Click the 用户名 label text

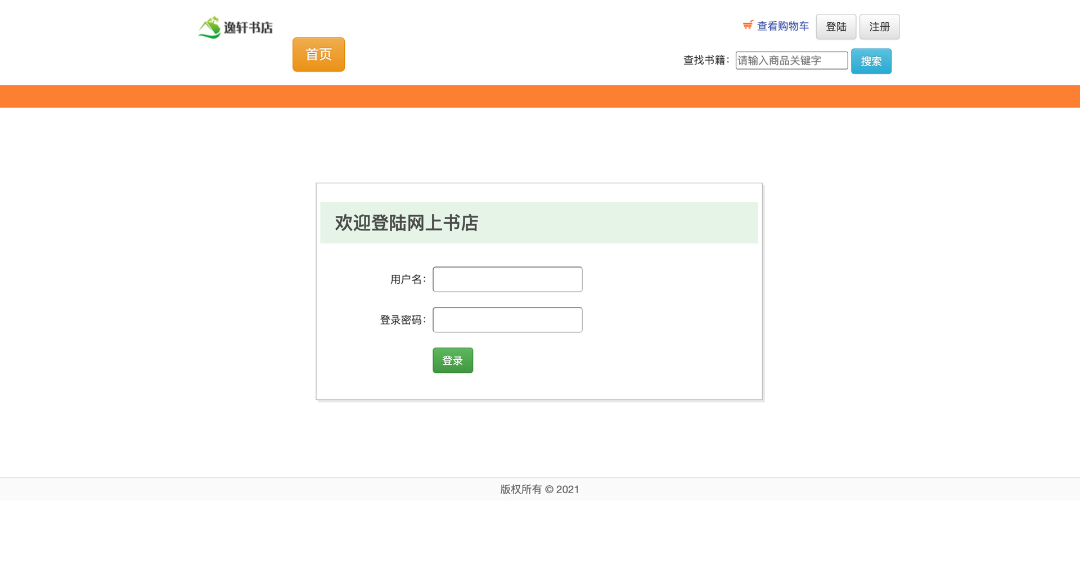coord(407,280)
